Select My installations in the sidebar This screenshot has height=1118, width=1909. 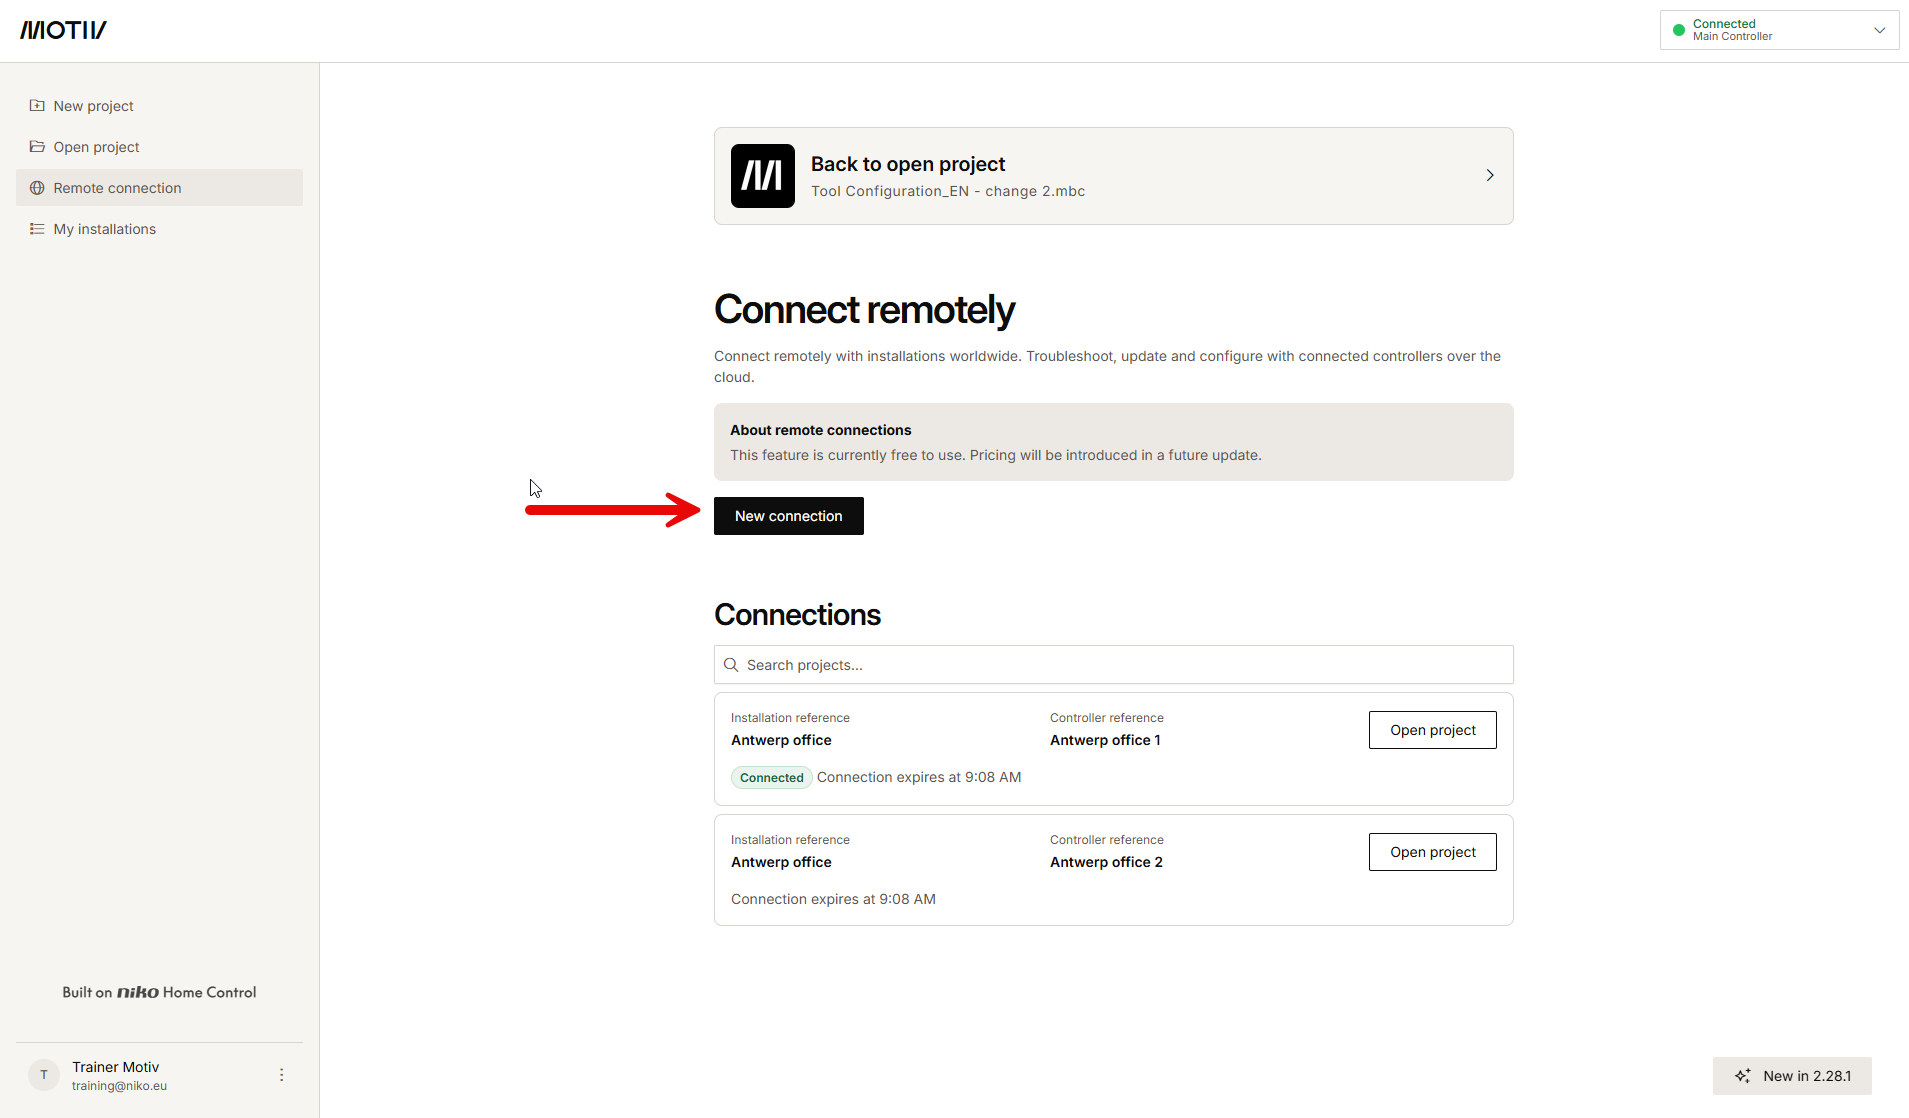(x=159, y=228)
